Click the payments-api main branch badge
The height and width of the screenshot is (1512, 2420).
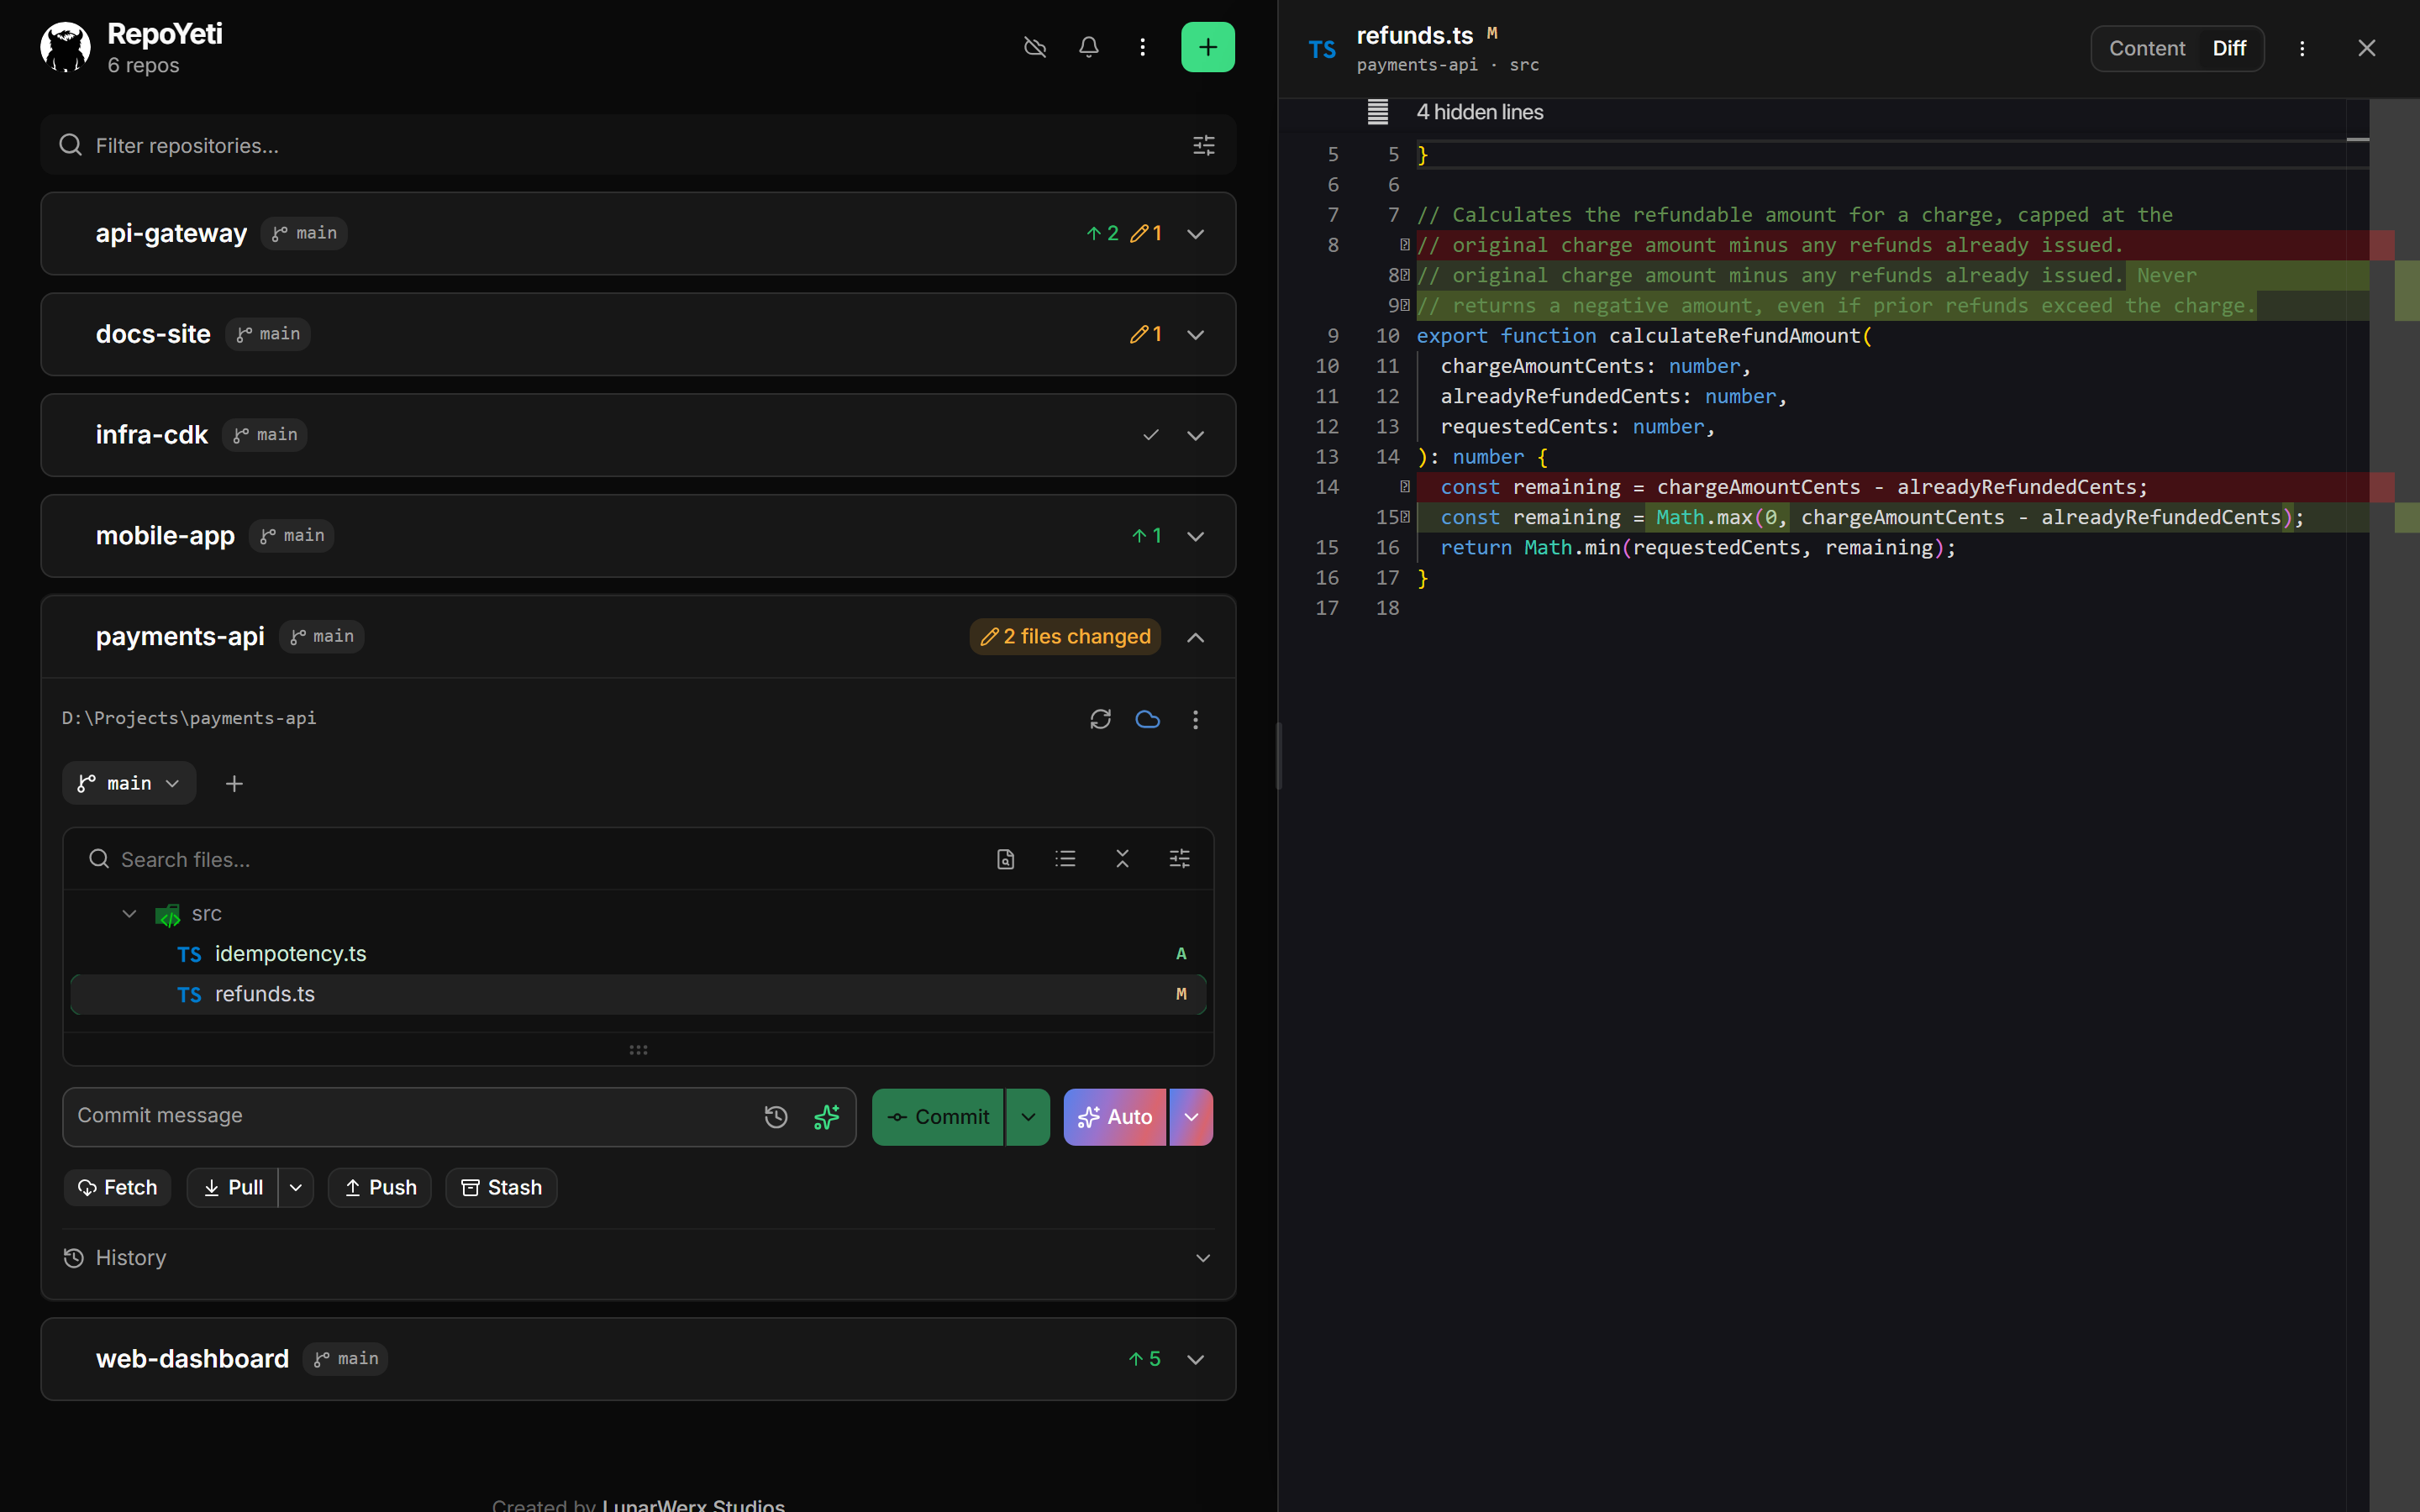tap(321, 636)
